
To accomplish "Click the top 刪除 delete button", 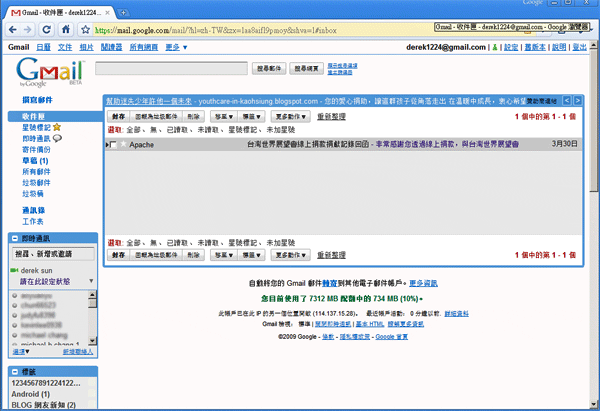I will pos(194,116).
